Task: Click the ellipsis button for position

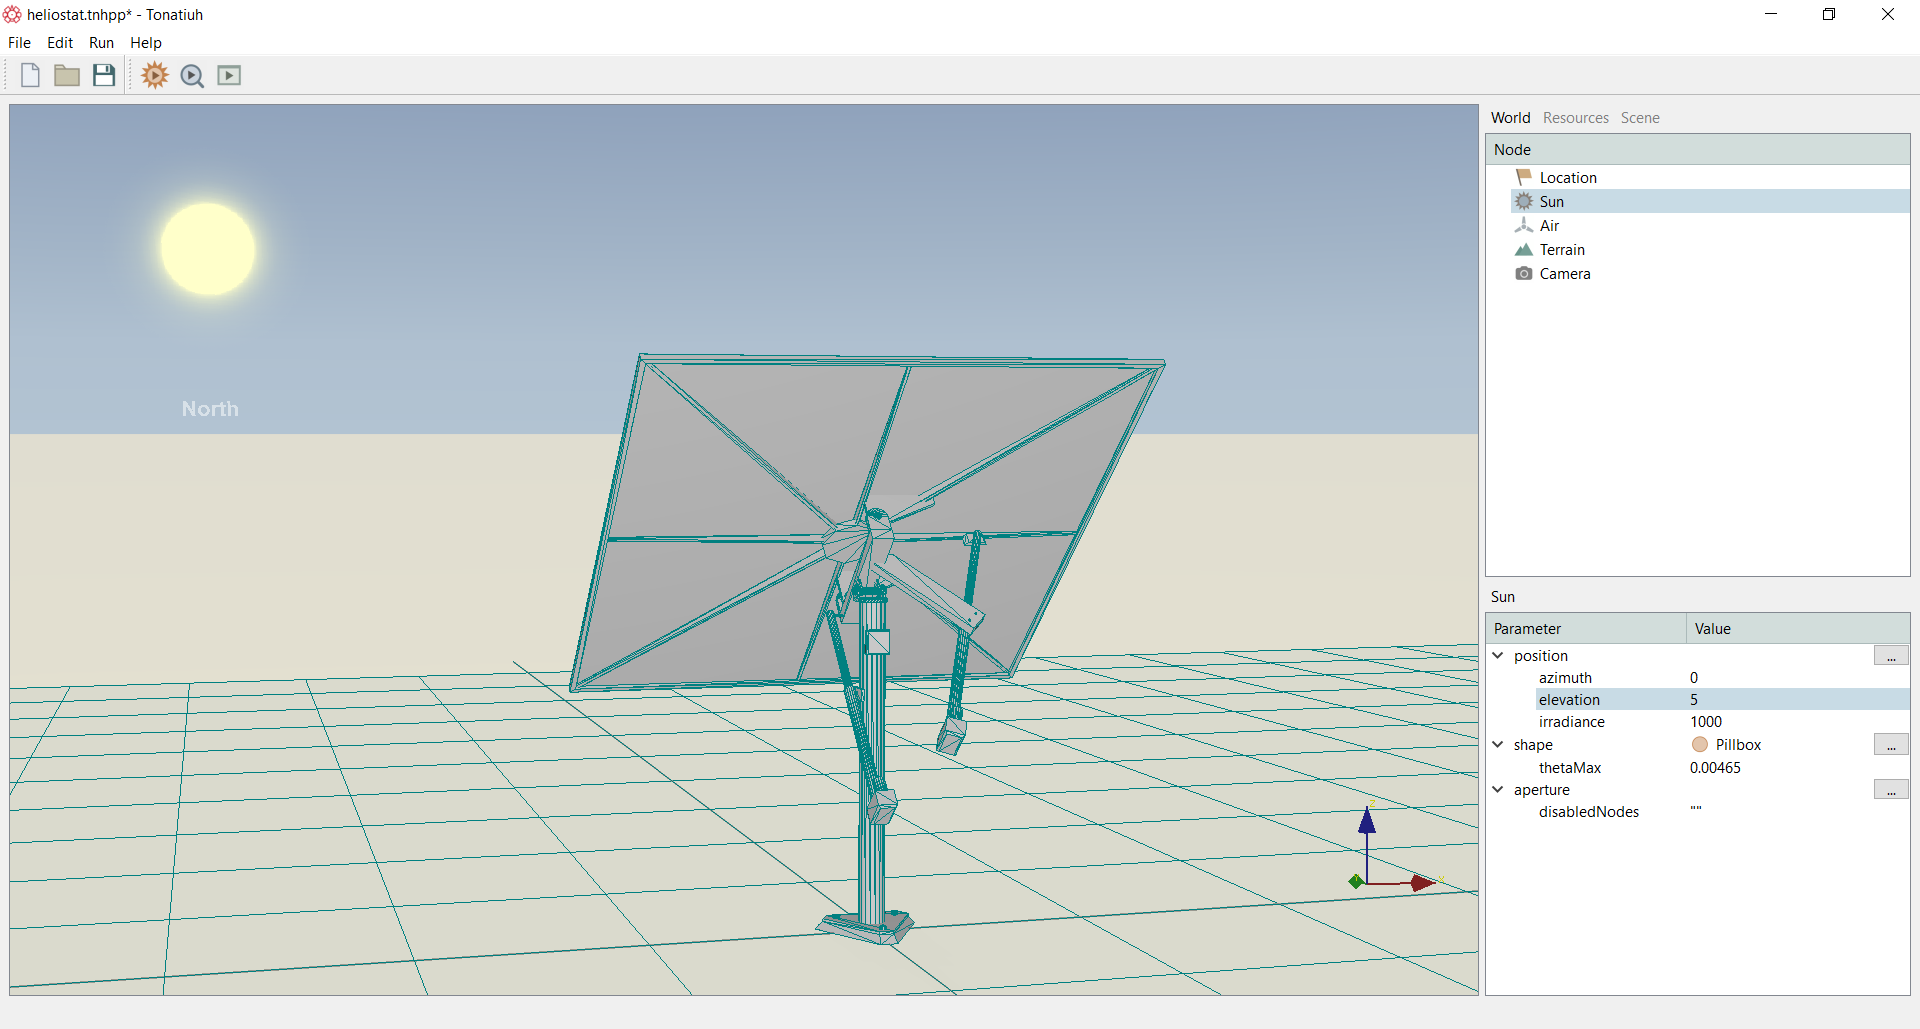Action: coord(1891,655)
